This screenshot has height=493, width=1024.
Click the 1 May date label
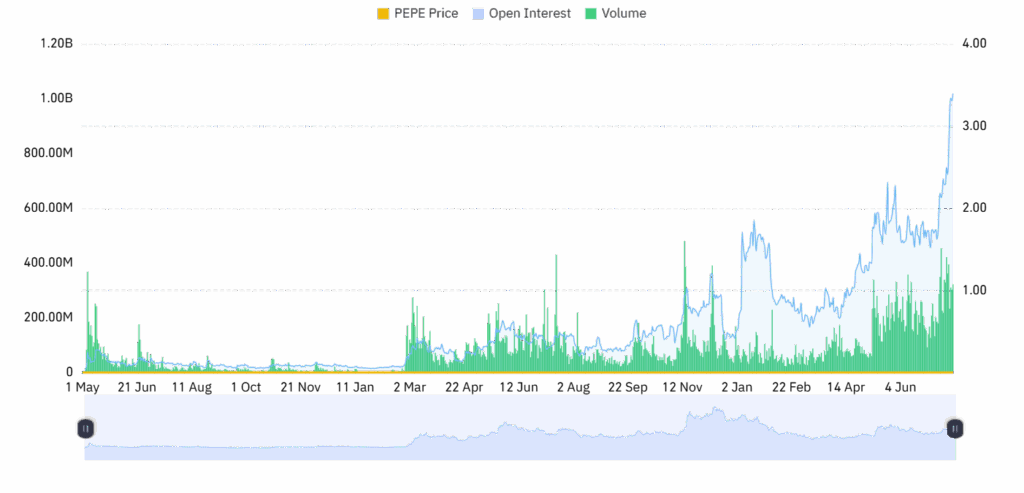point(83,388)
